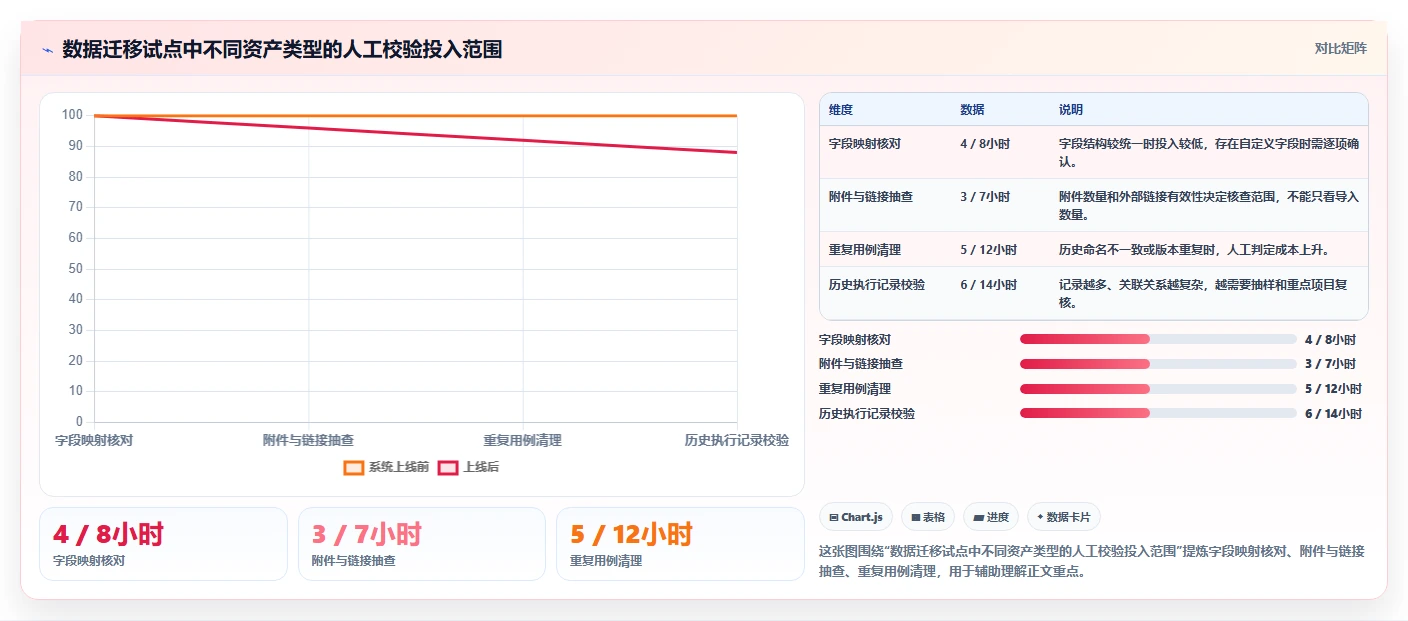Viewport: 1408px width, 621px height.
Task: Click the y-axis value 50
Action: [x=76, y=269]
